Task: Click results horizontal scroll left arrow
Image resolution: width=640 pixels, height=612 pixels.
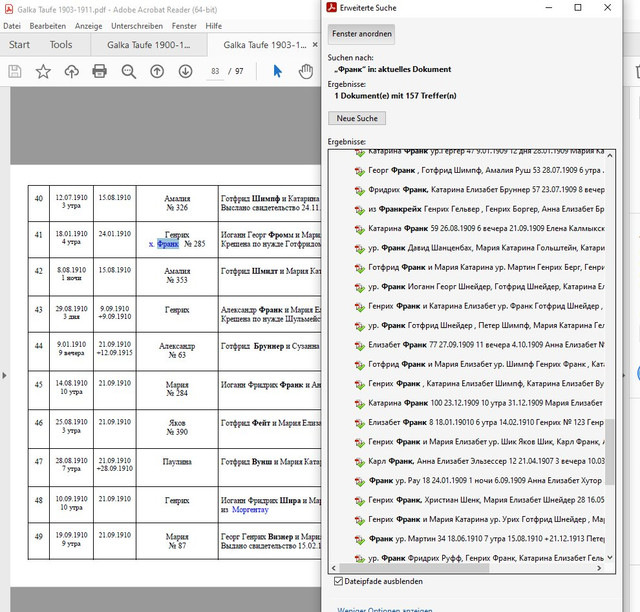Action: [x=334, y=568]
